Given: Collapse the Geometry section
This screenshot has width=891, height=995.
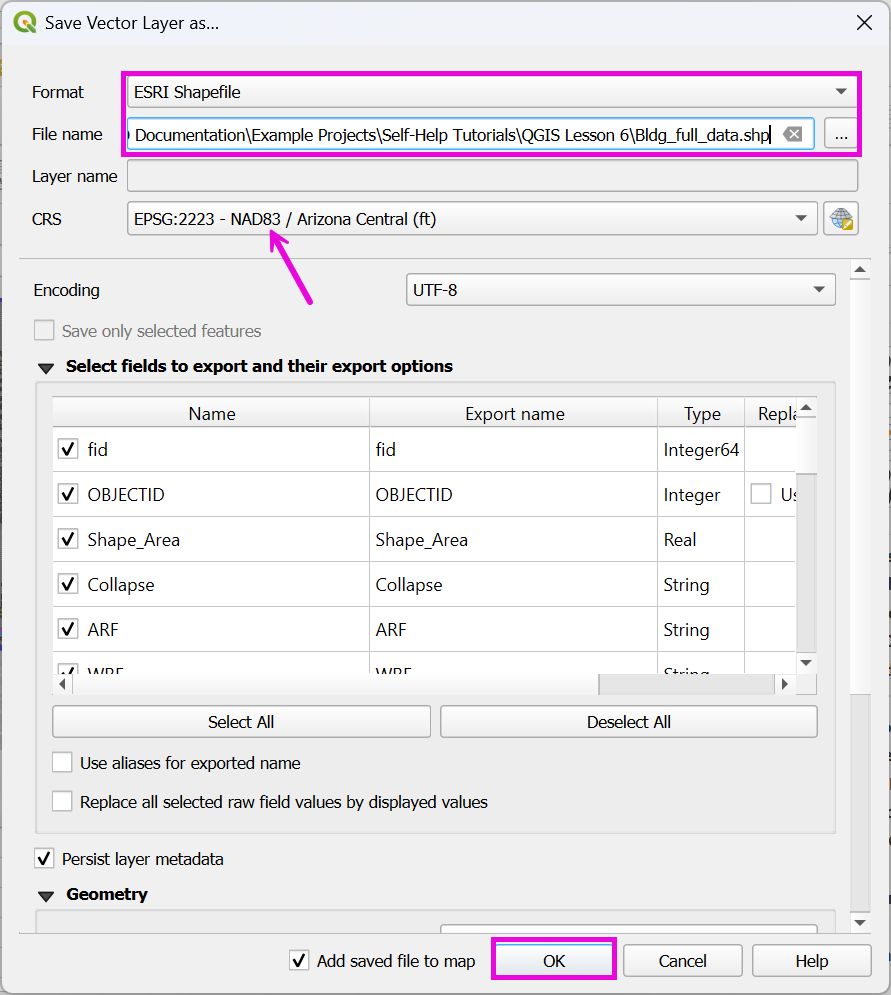Looking at the screenshot, I should click(46, 895).
